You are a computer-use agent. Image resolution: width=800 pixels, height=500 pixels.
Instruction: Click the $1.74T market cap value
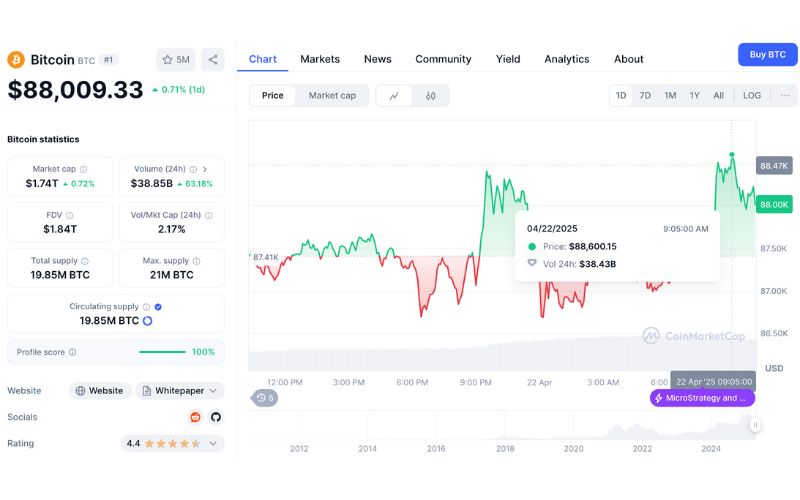tap(42, 184)
